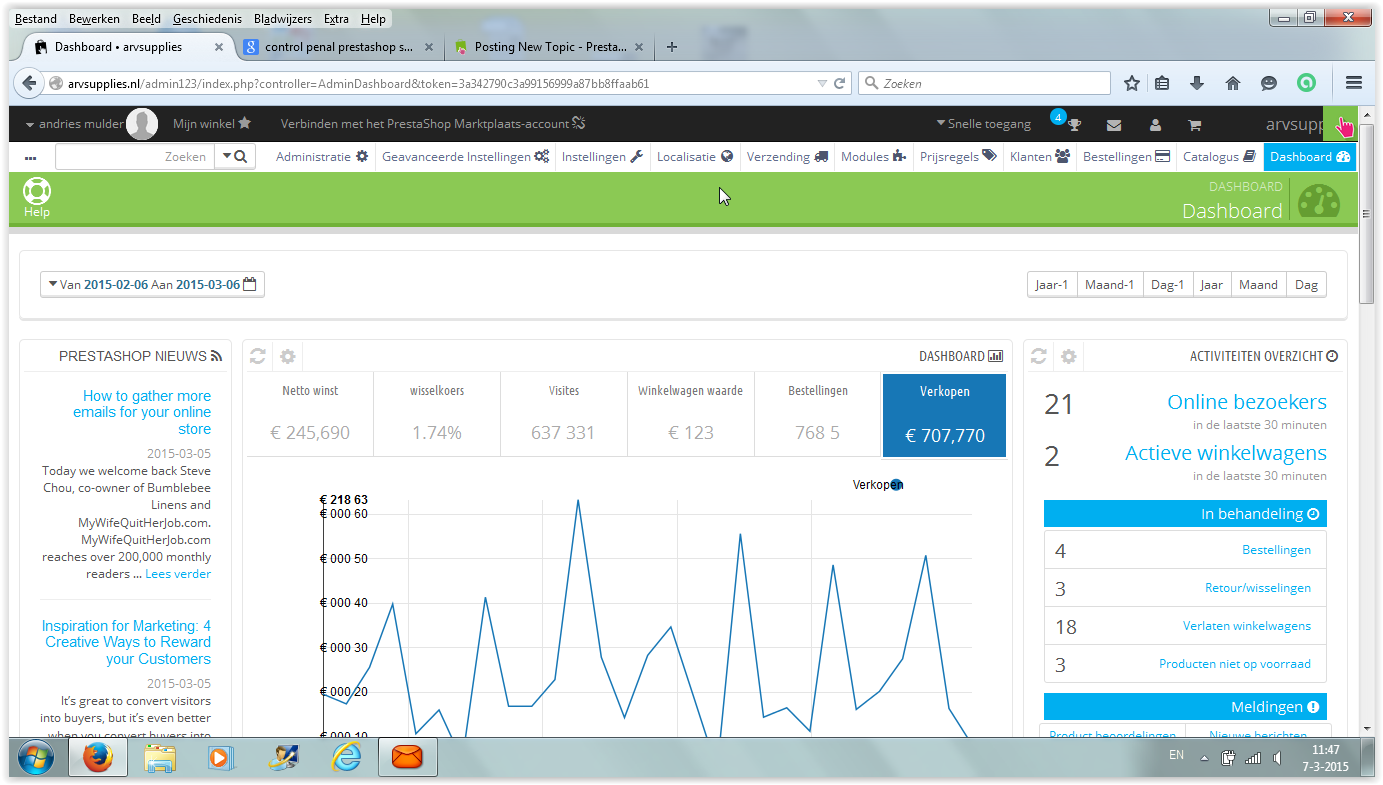Viewport: 1383px width, 785px height.
Task: Open the Firefox downloads arrow
Action: point(1196,84)
